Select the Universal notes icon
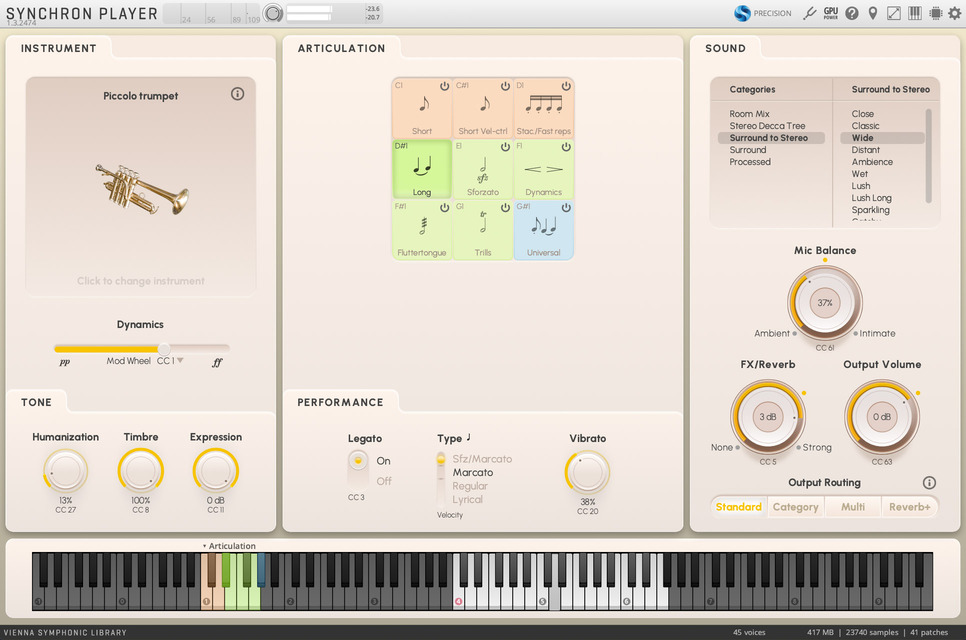This screenshot has height=640, width=966. point(543,226)
